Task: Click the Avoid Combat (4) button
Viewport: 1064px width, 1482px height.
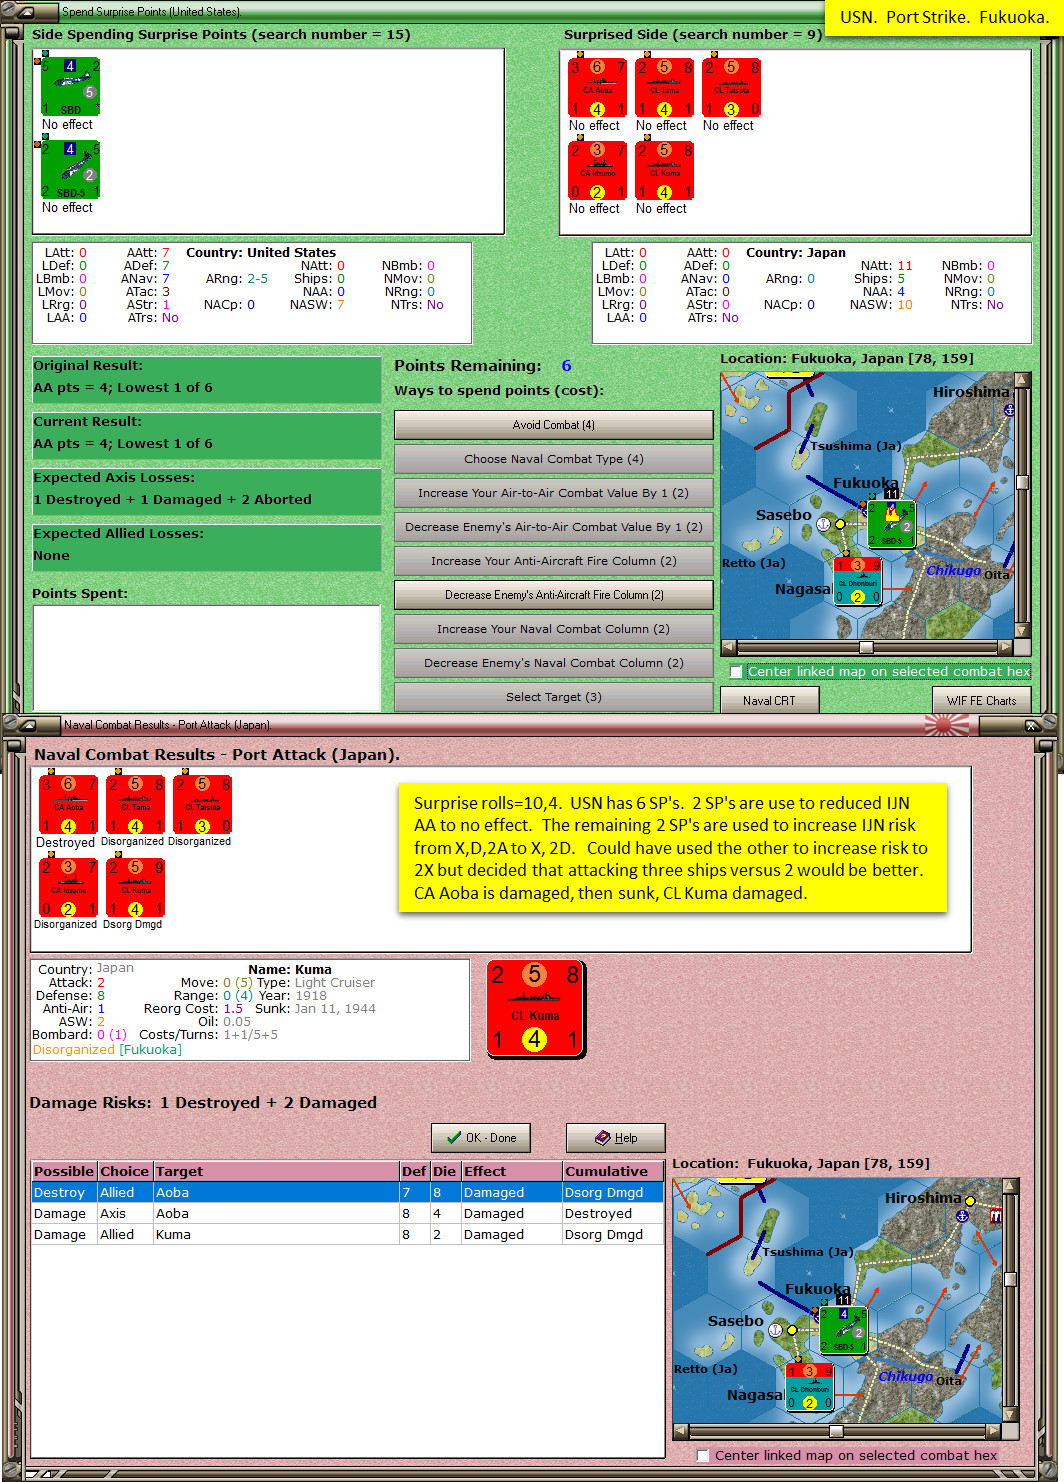Action: coord(553,425)
